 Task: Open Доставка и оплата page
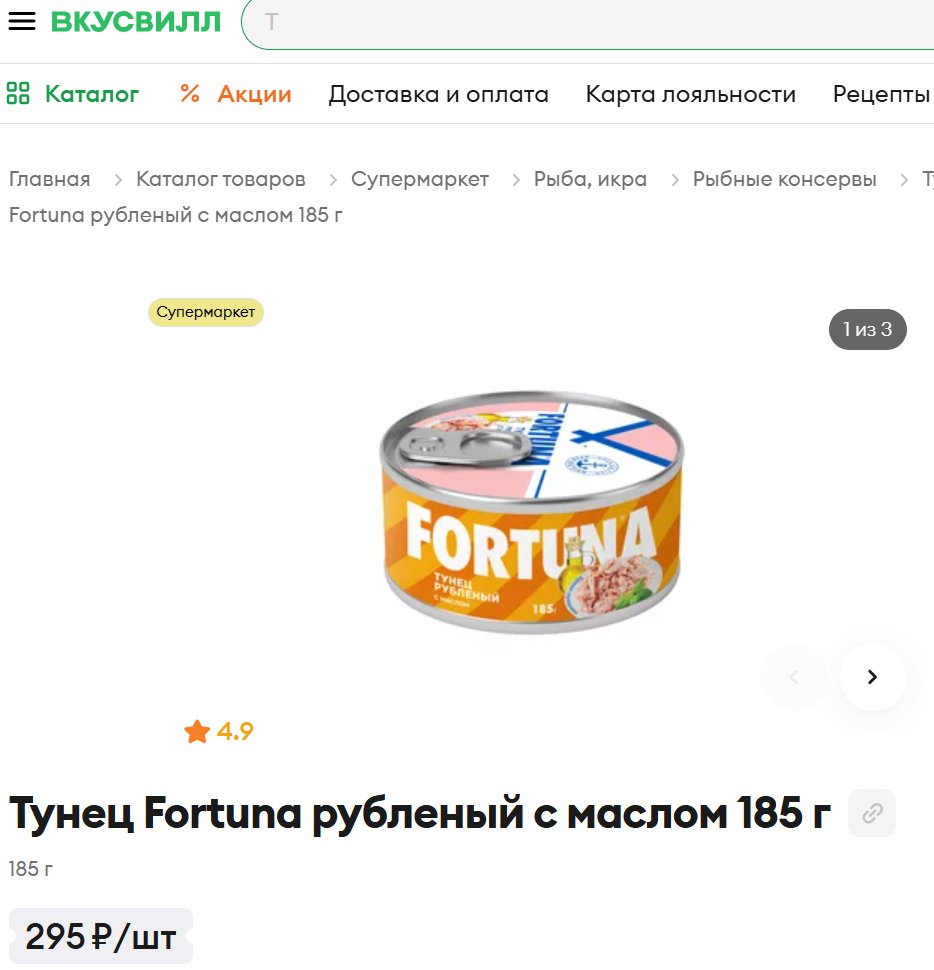(439, 94)
